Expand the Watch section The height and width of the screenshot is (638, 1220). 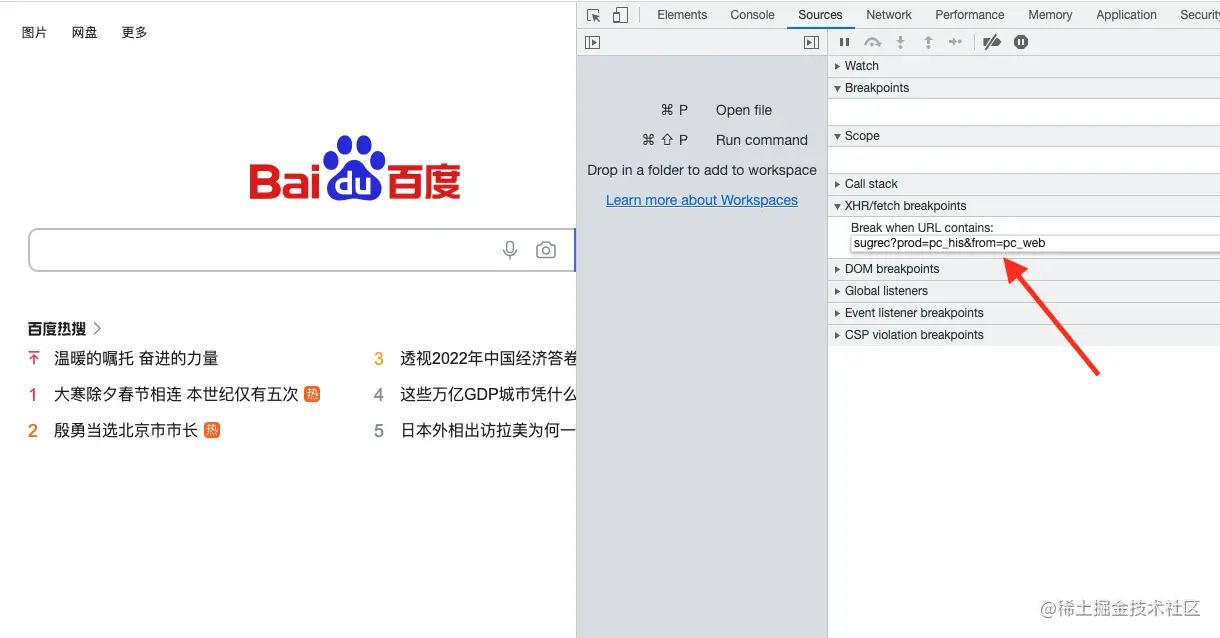point(1024,66)
